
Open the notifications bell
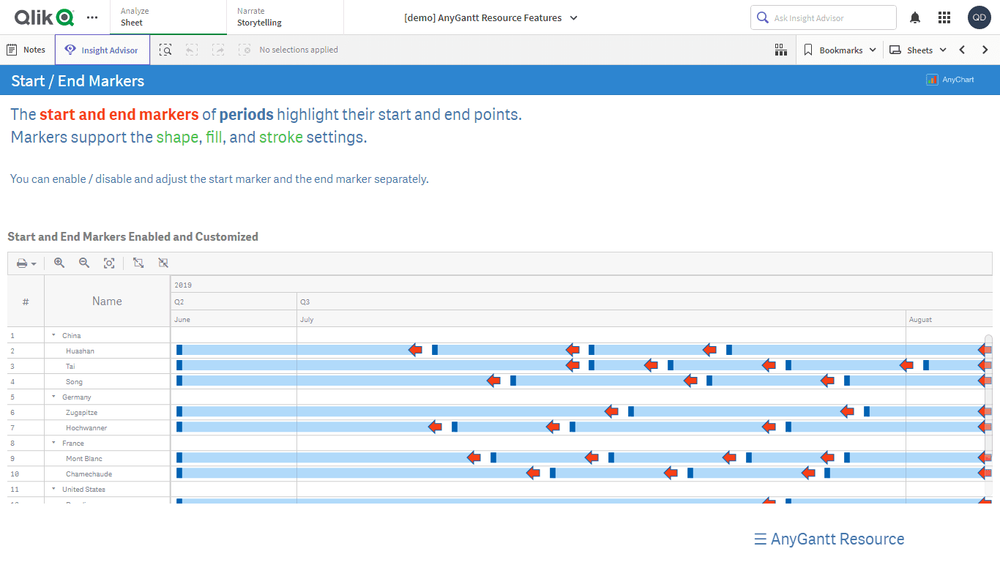[x=915, y=18]
